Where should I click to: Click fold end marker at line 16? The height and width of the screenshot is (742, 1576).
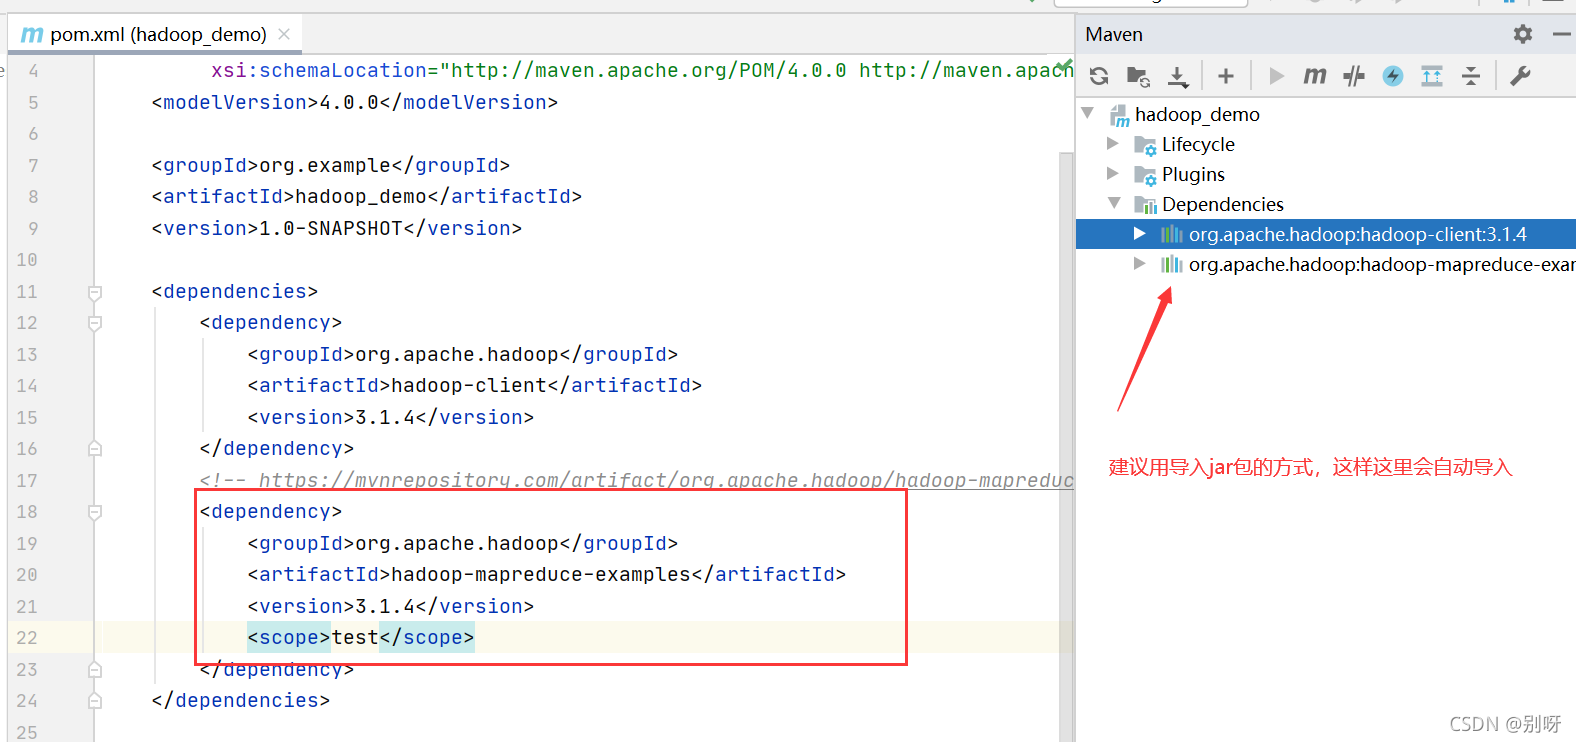coord(95,449)
